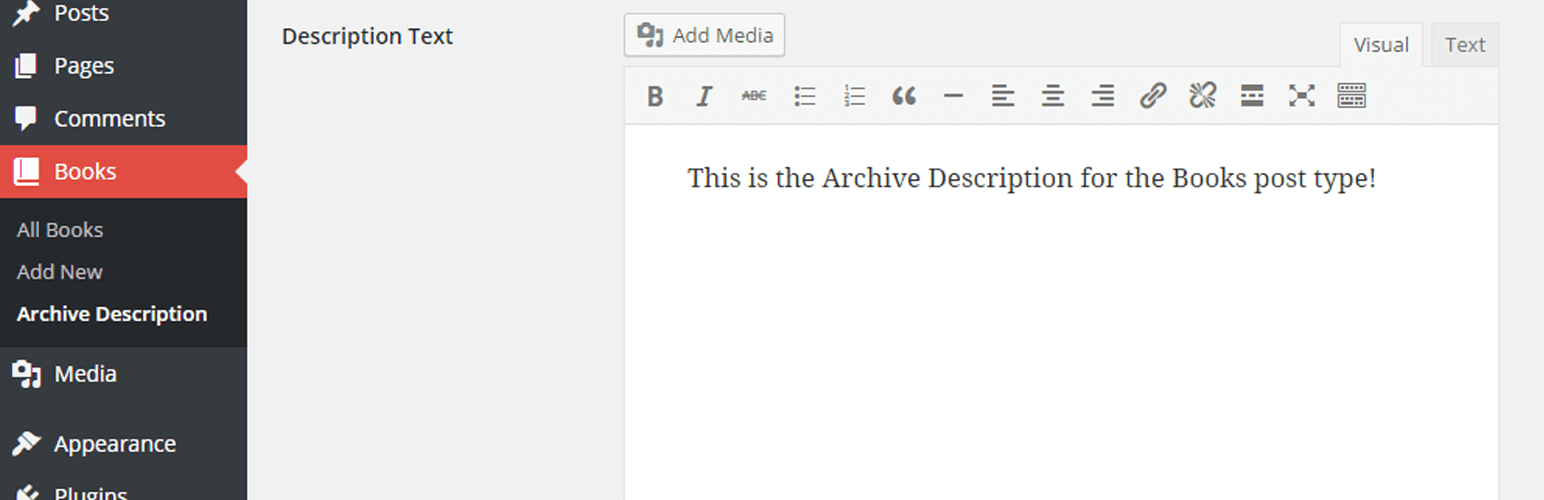Switch to the Visual editor tab

tap(1381, 45)
